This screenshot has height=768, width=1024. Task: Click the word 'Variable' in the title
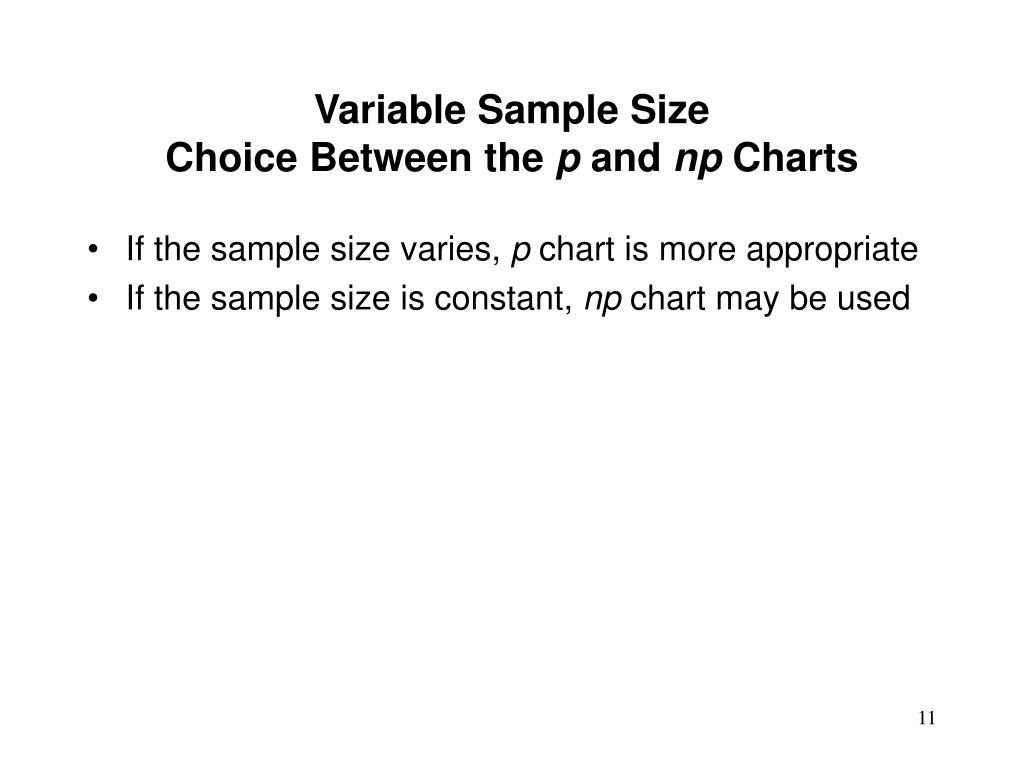pos(390,110)
